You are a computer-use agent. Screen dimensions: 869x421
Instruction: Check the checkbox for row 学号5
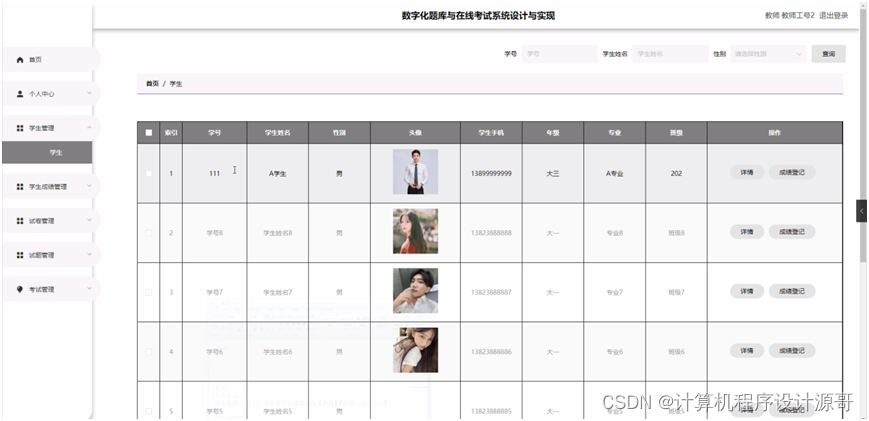pyautogui.click(x=149, y=411)
